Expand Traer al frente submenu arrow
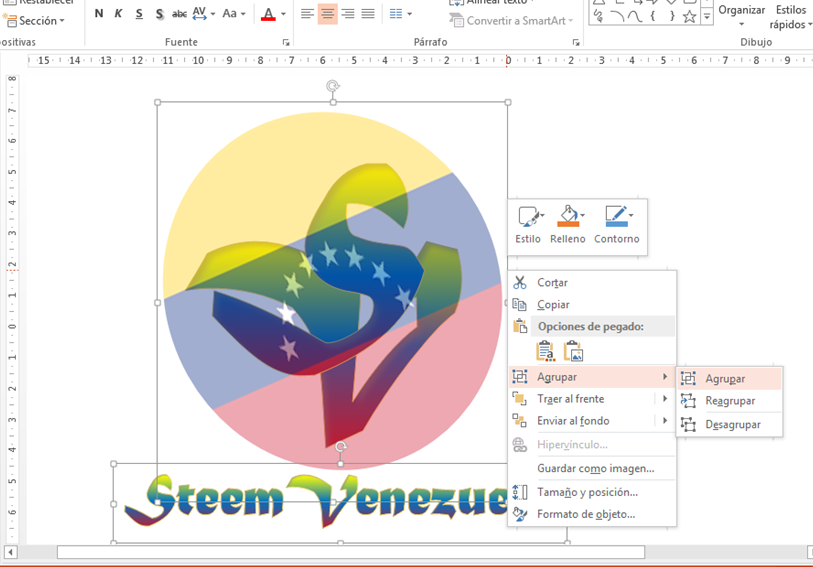 tap(665, 399)
